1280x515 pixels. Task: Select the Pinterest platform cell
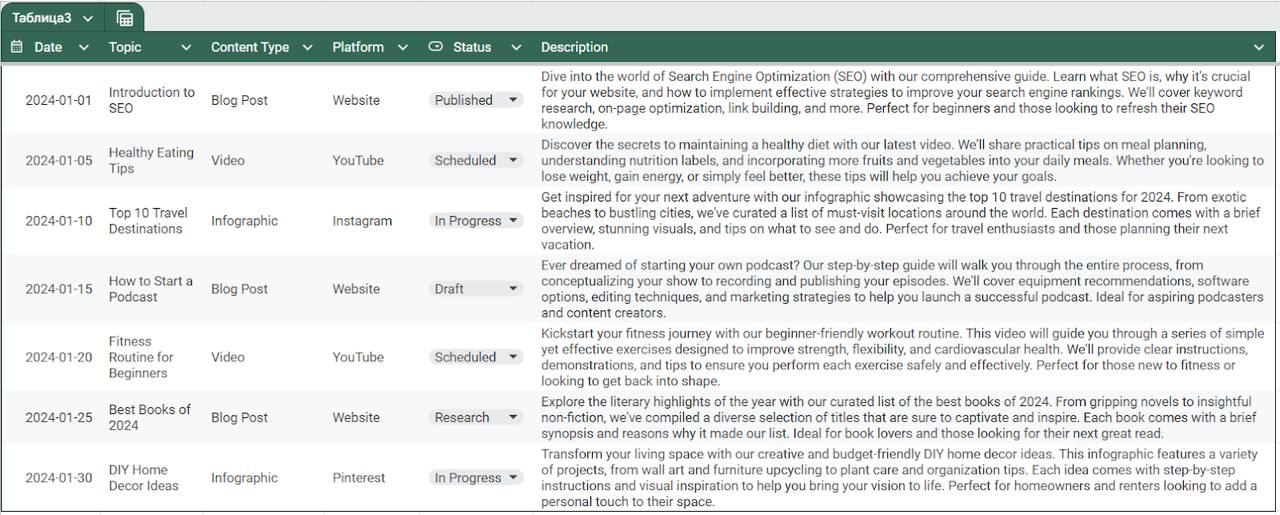(x=358, y=478)
